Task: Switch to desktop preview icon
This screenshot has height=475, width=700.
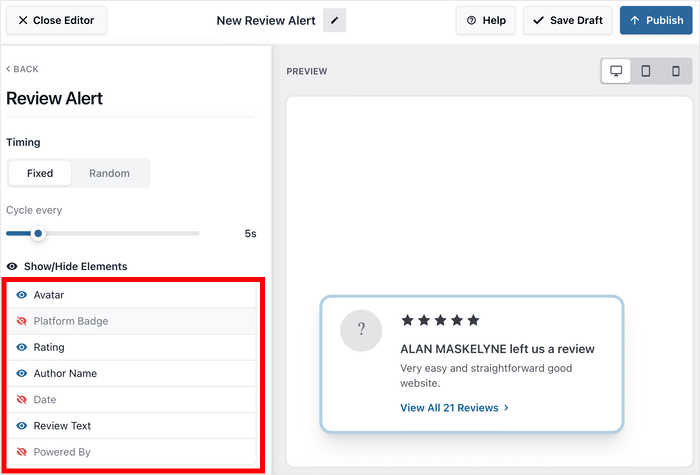Action: tap(616, 71)
